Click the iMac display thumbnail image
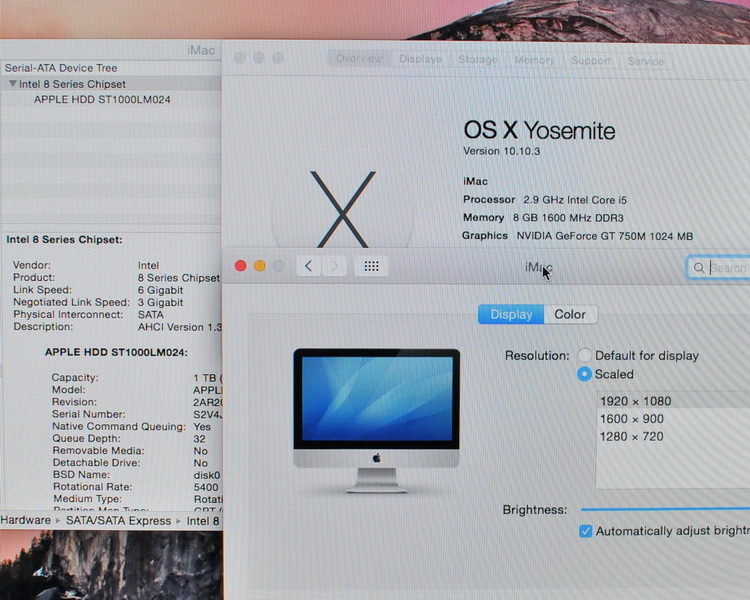Viewport: 750px width, 600px height. tap(376, 421)
